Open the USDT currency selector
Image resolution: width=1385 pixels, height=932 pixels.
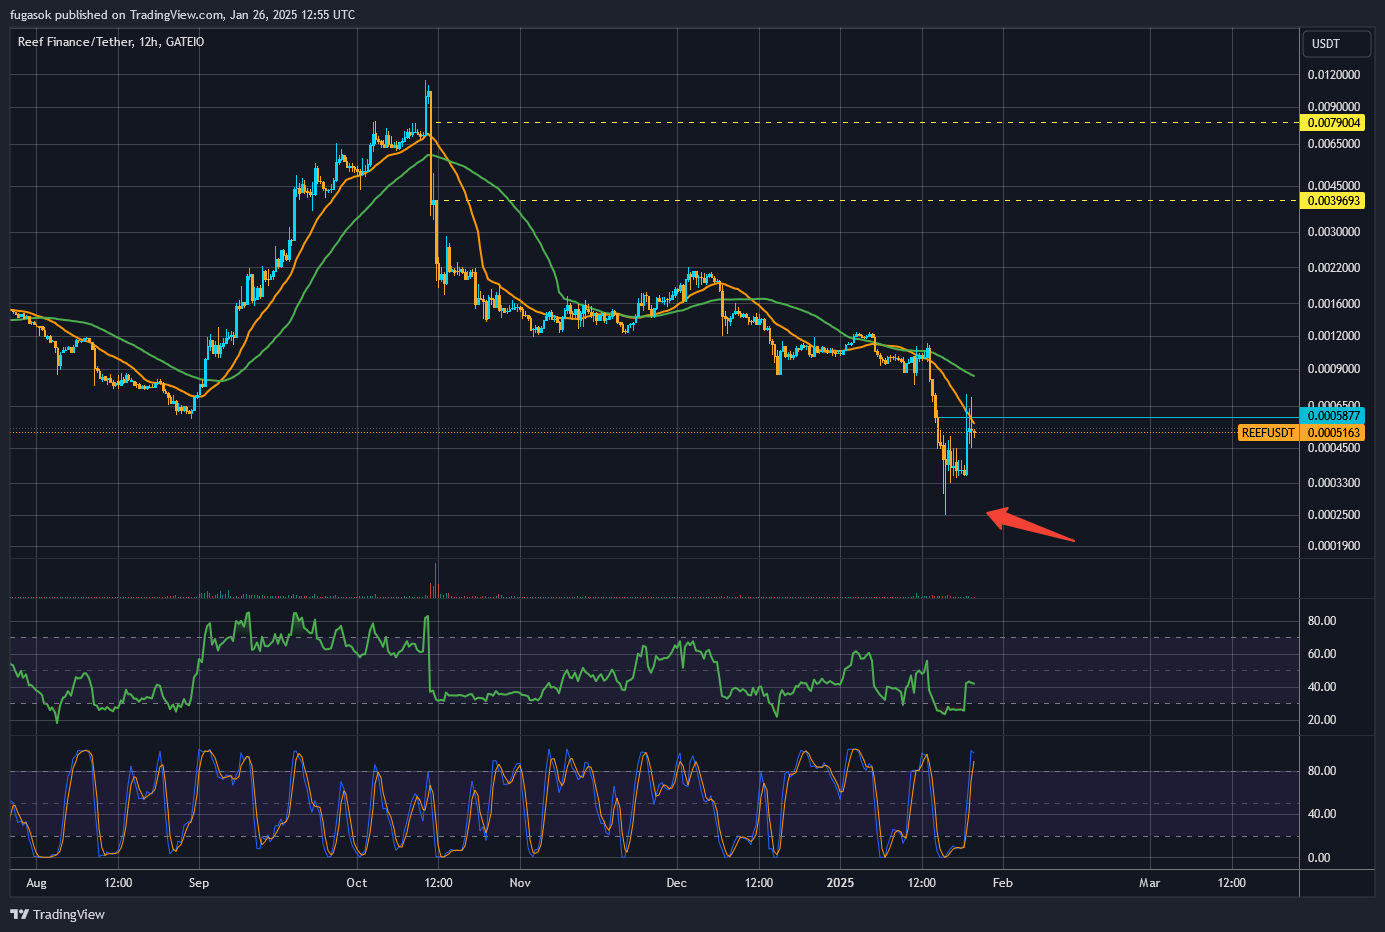(x=1335, y=44)
